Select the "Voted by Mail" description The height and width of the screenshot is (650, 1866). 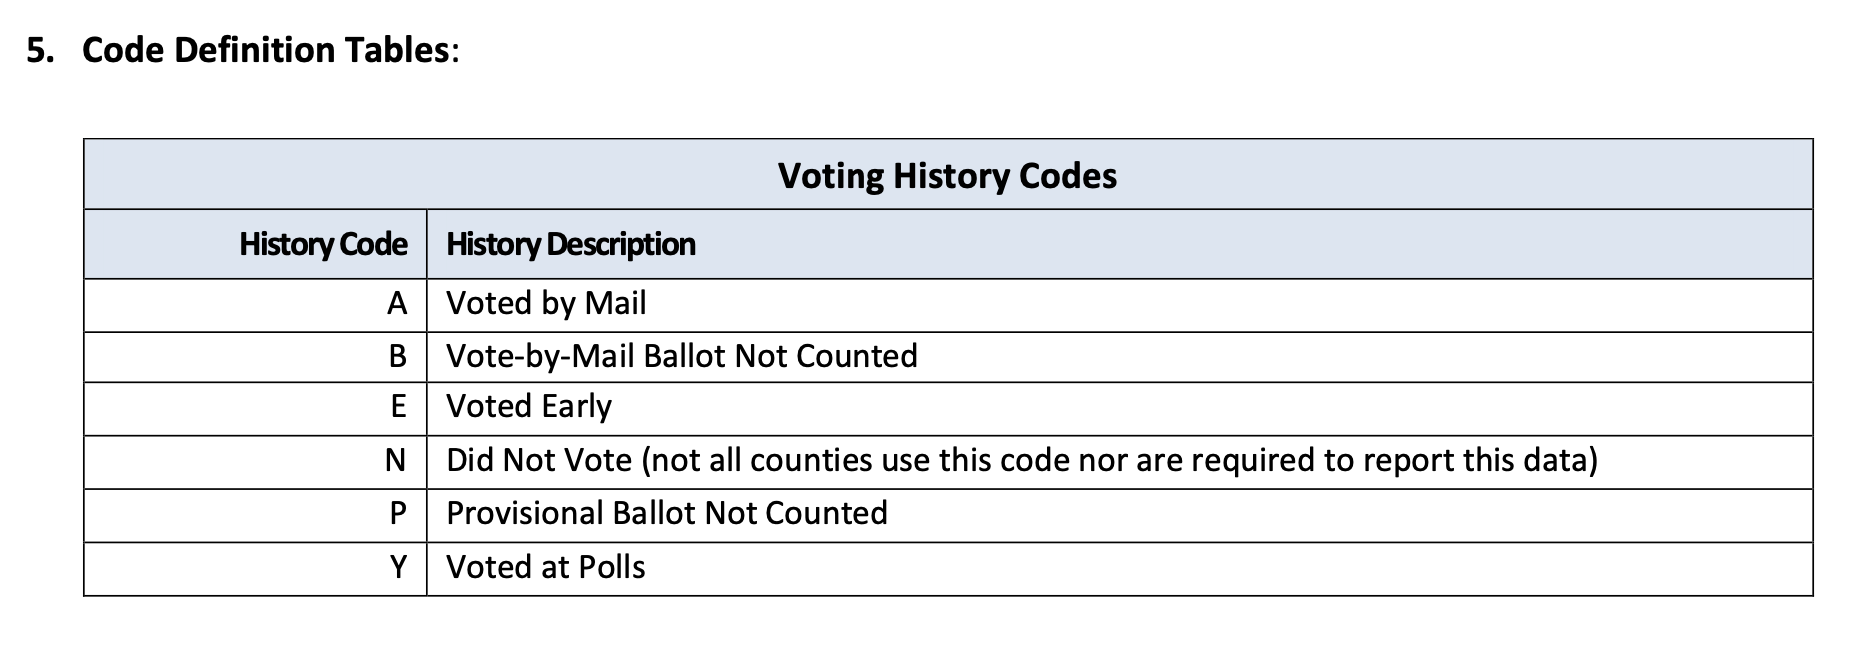[546, 303]
